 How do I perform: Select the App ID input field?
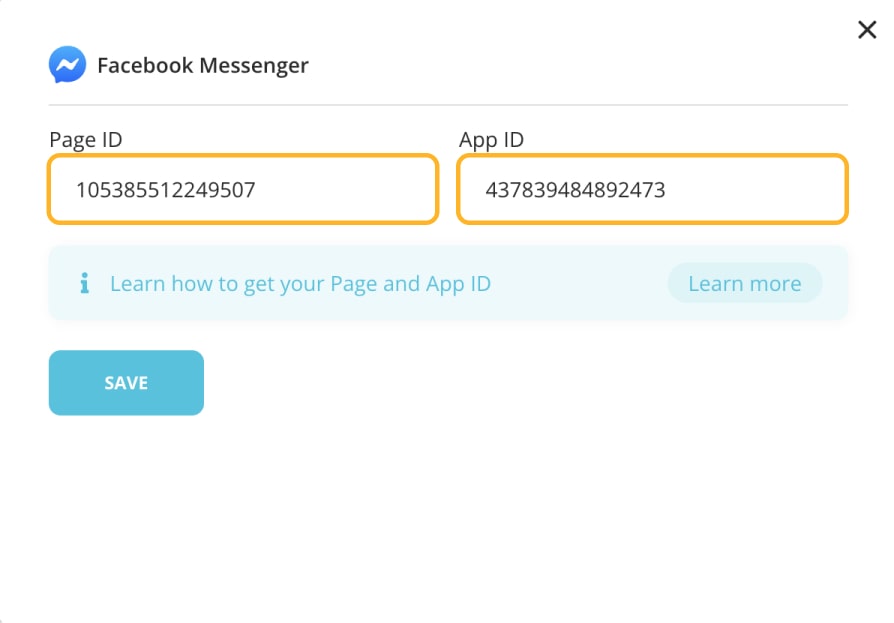652,188
